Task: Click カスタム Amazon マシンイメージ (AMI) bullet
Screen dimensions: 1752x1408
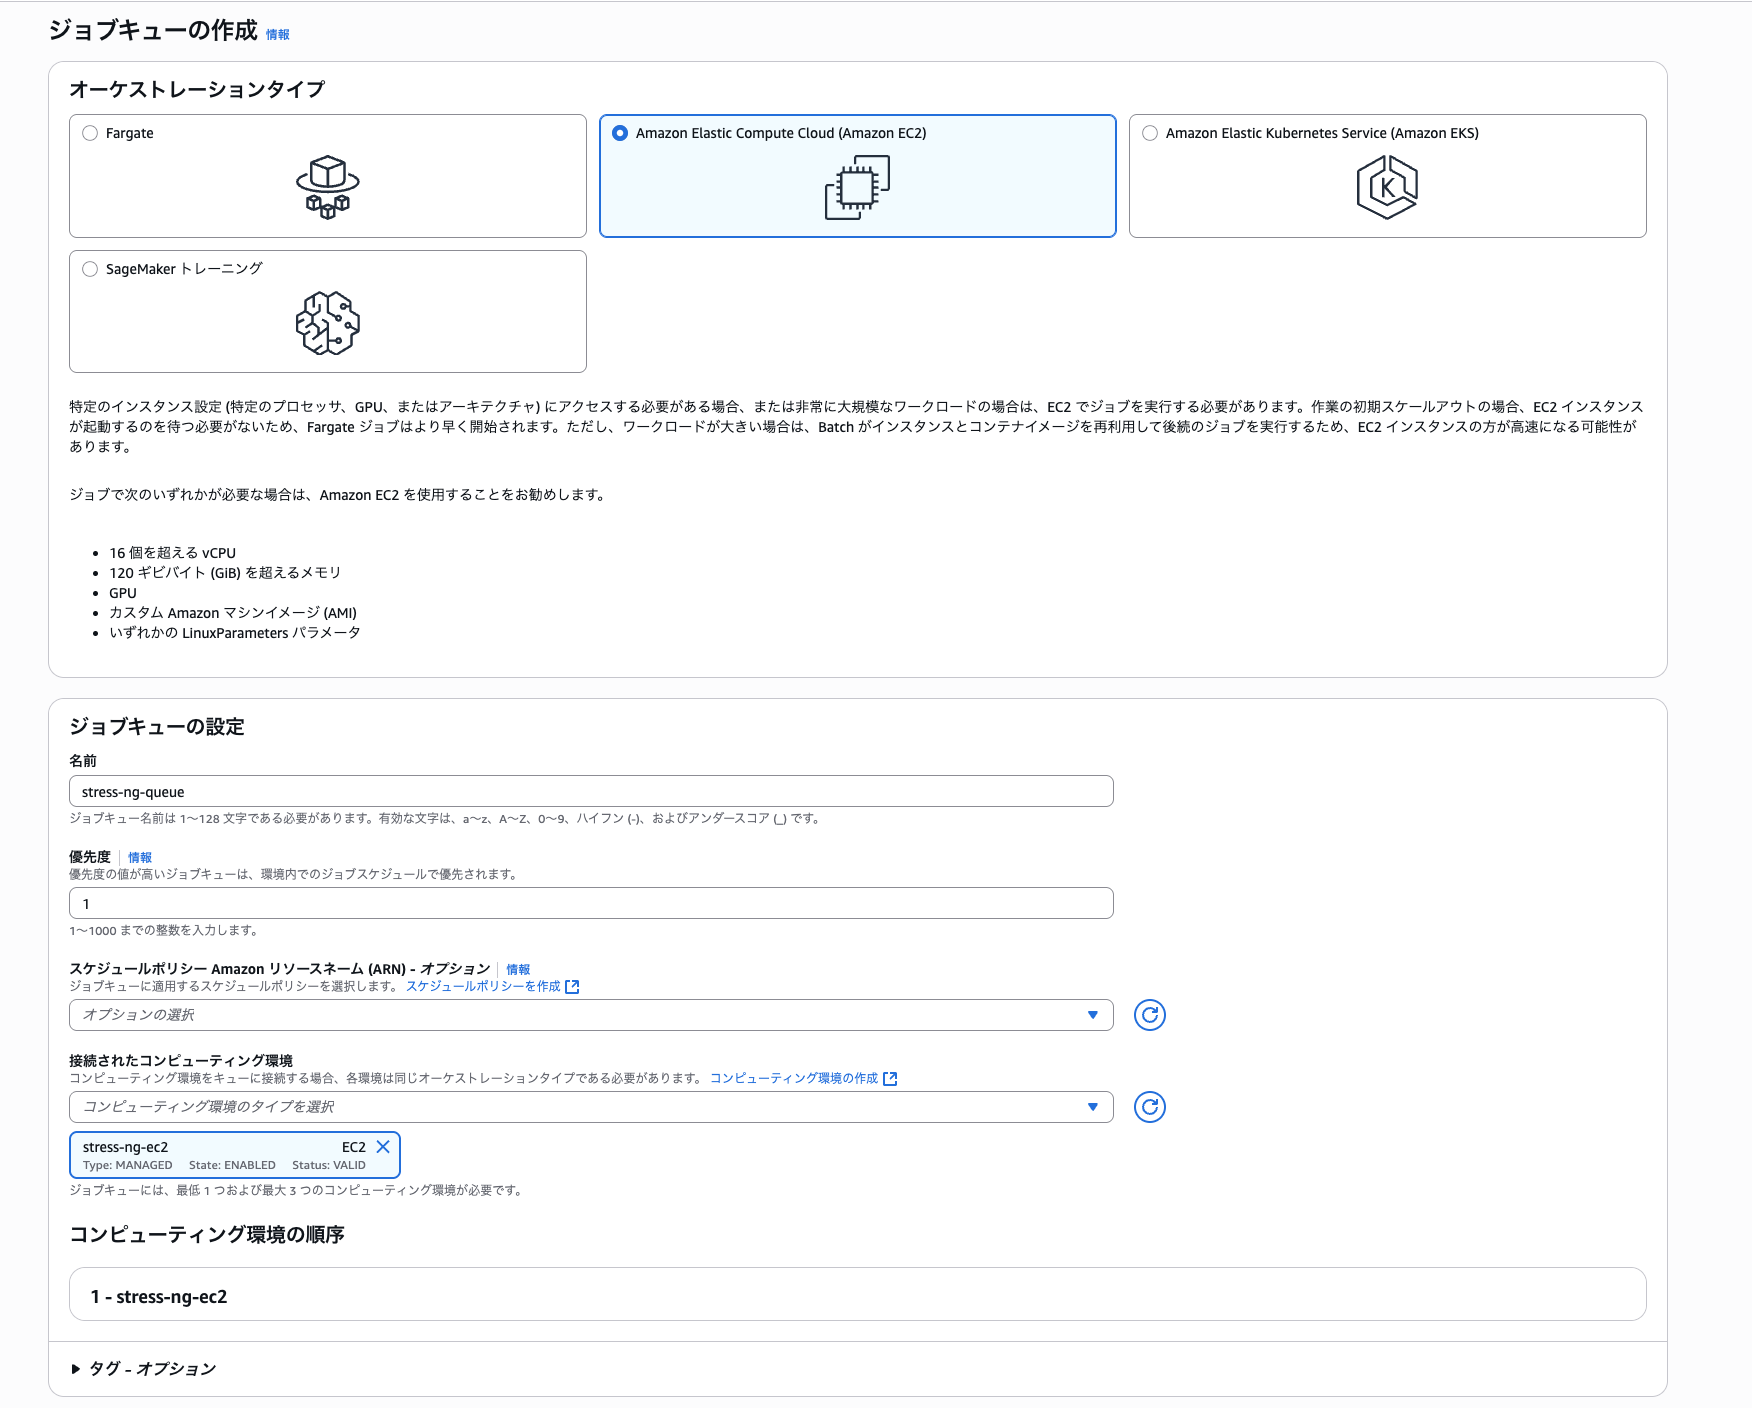Action: click(x=233, y=613)
